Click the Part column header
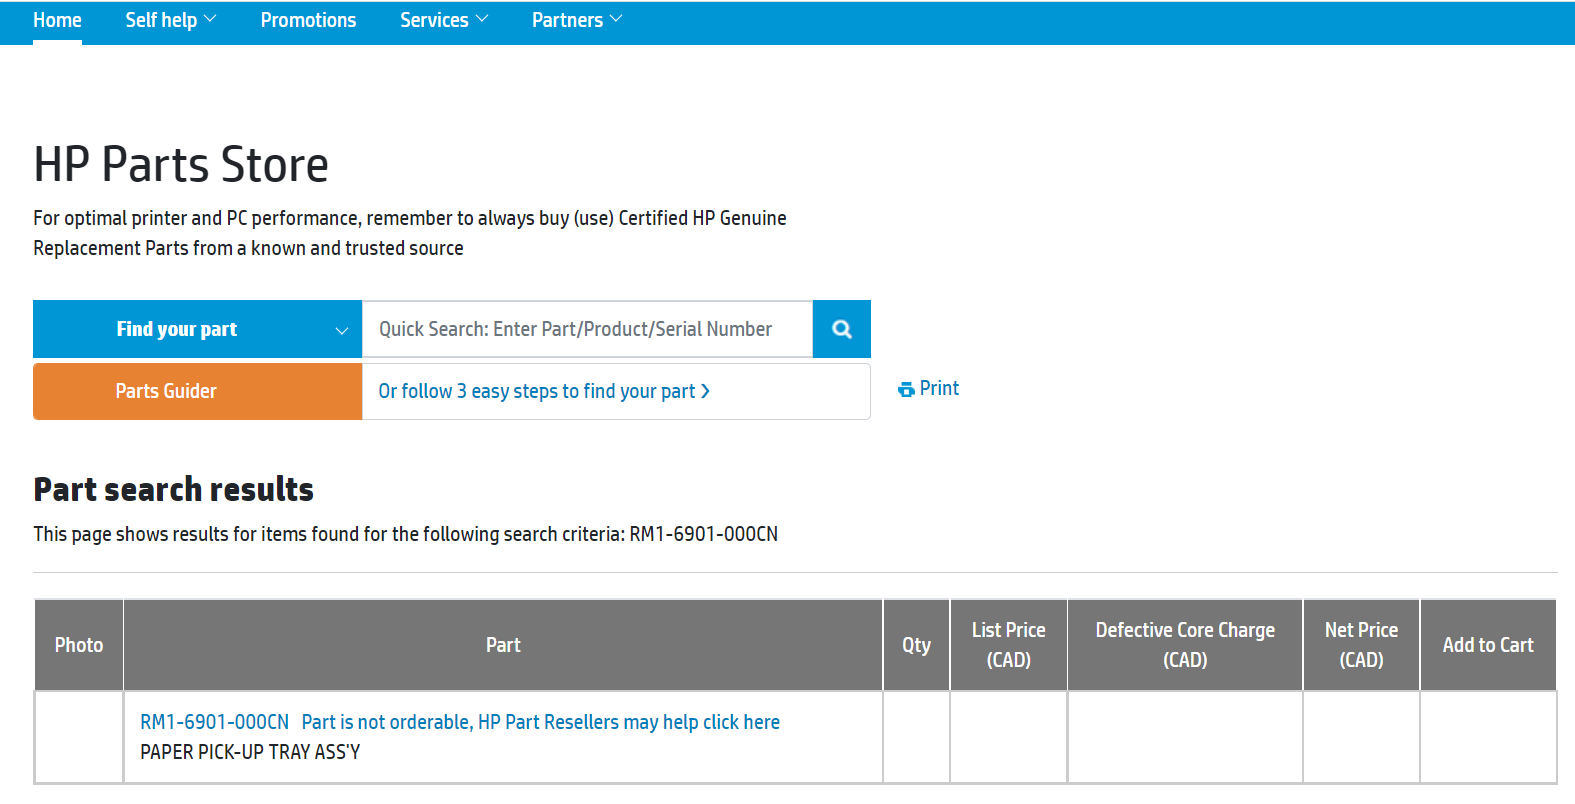Screen dimensions: 1575x804 pos(503,645)
